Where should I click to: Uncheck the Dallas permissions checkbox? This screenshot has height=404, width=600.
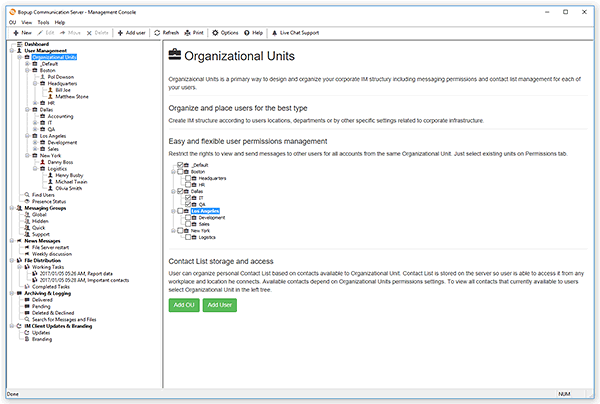tap(180, 191)
